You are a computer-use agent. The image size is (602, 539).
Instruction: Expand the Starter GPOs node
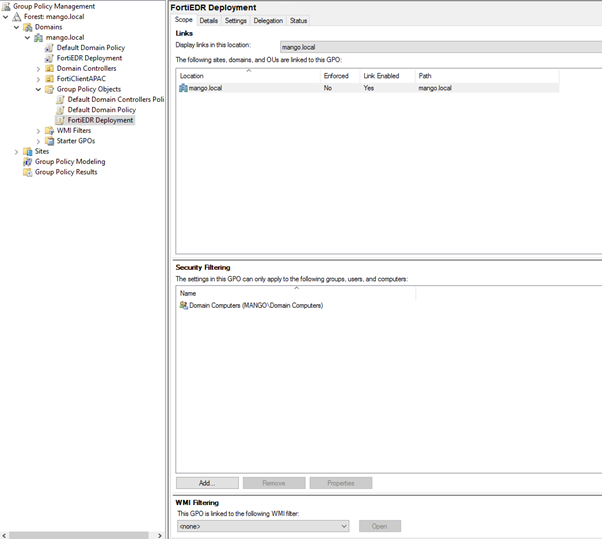click(38, 142)
